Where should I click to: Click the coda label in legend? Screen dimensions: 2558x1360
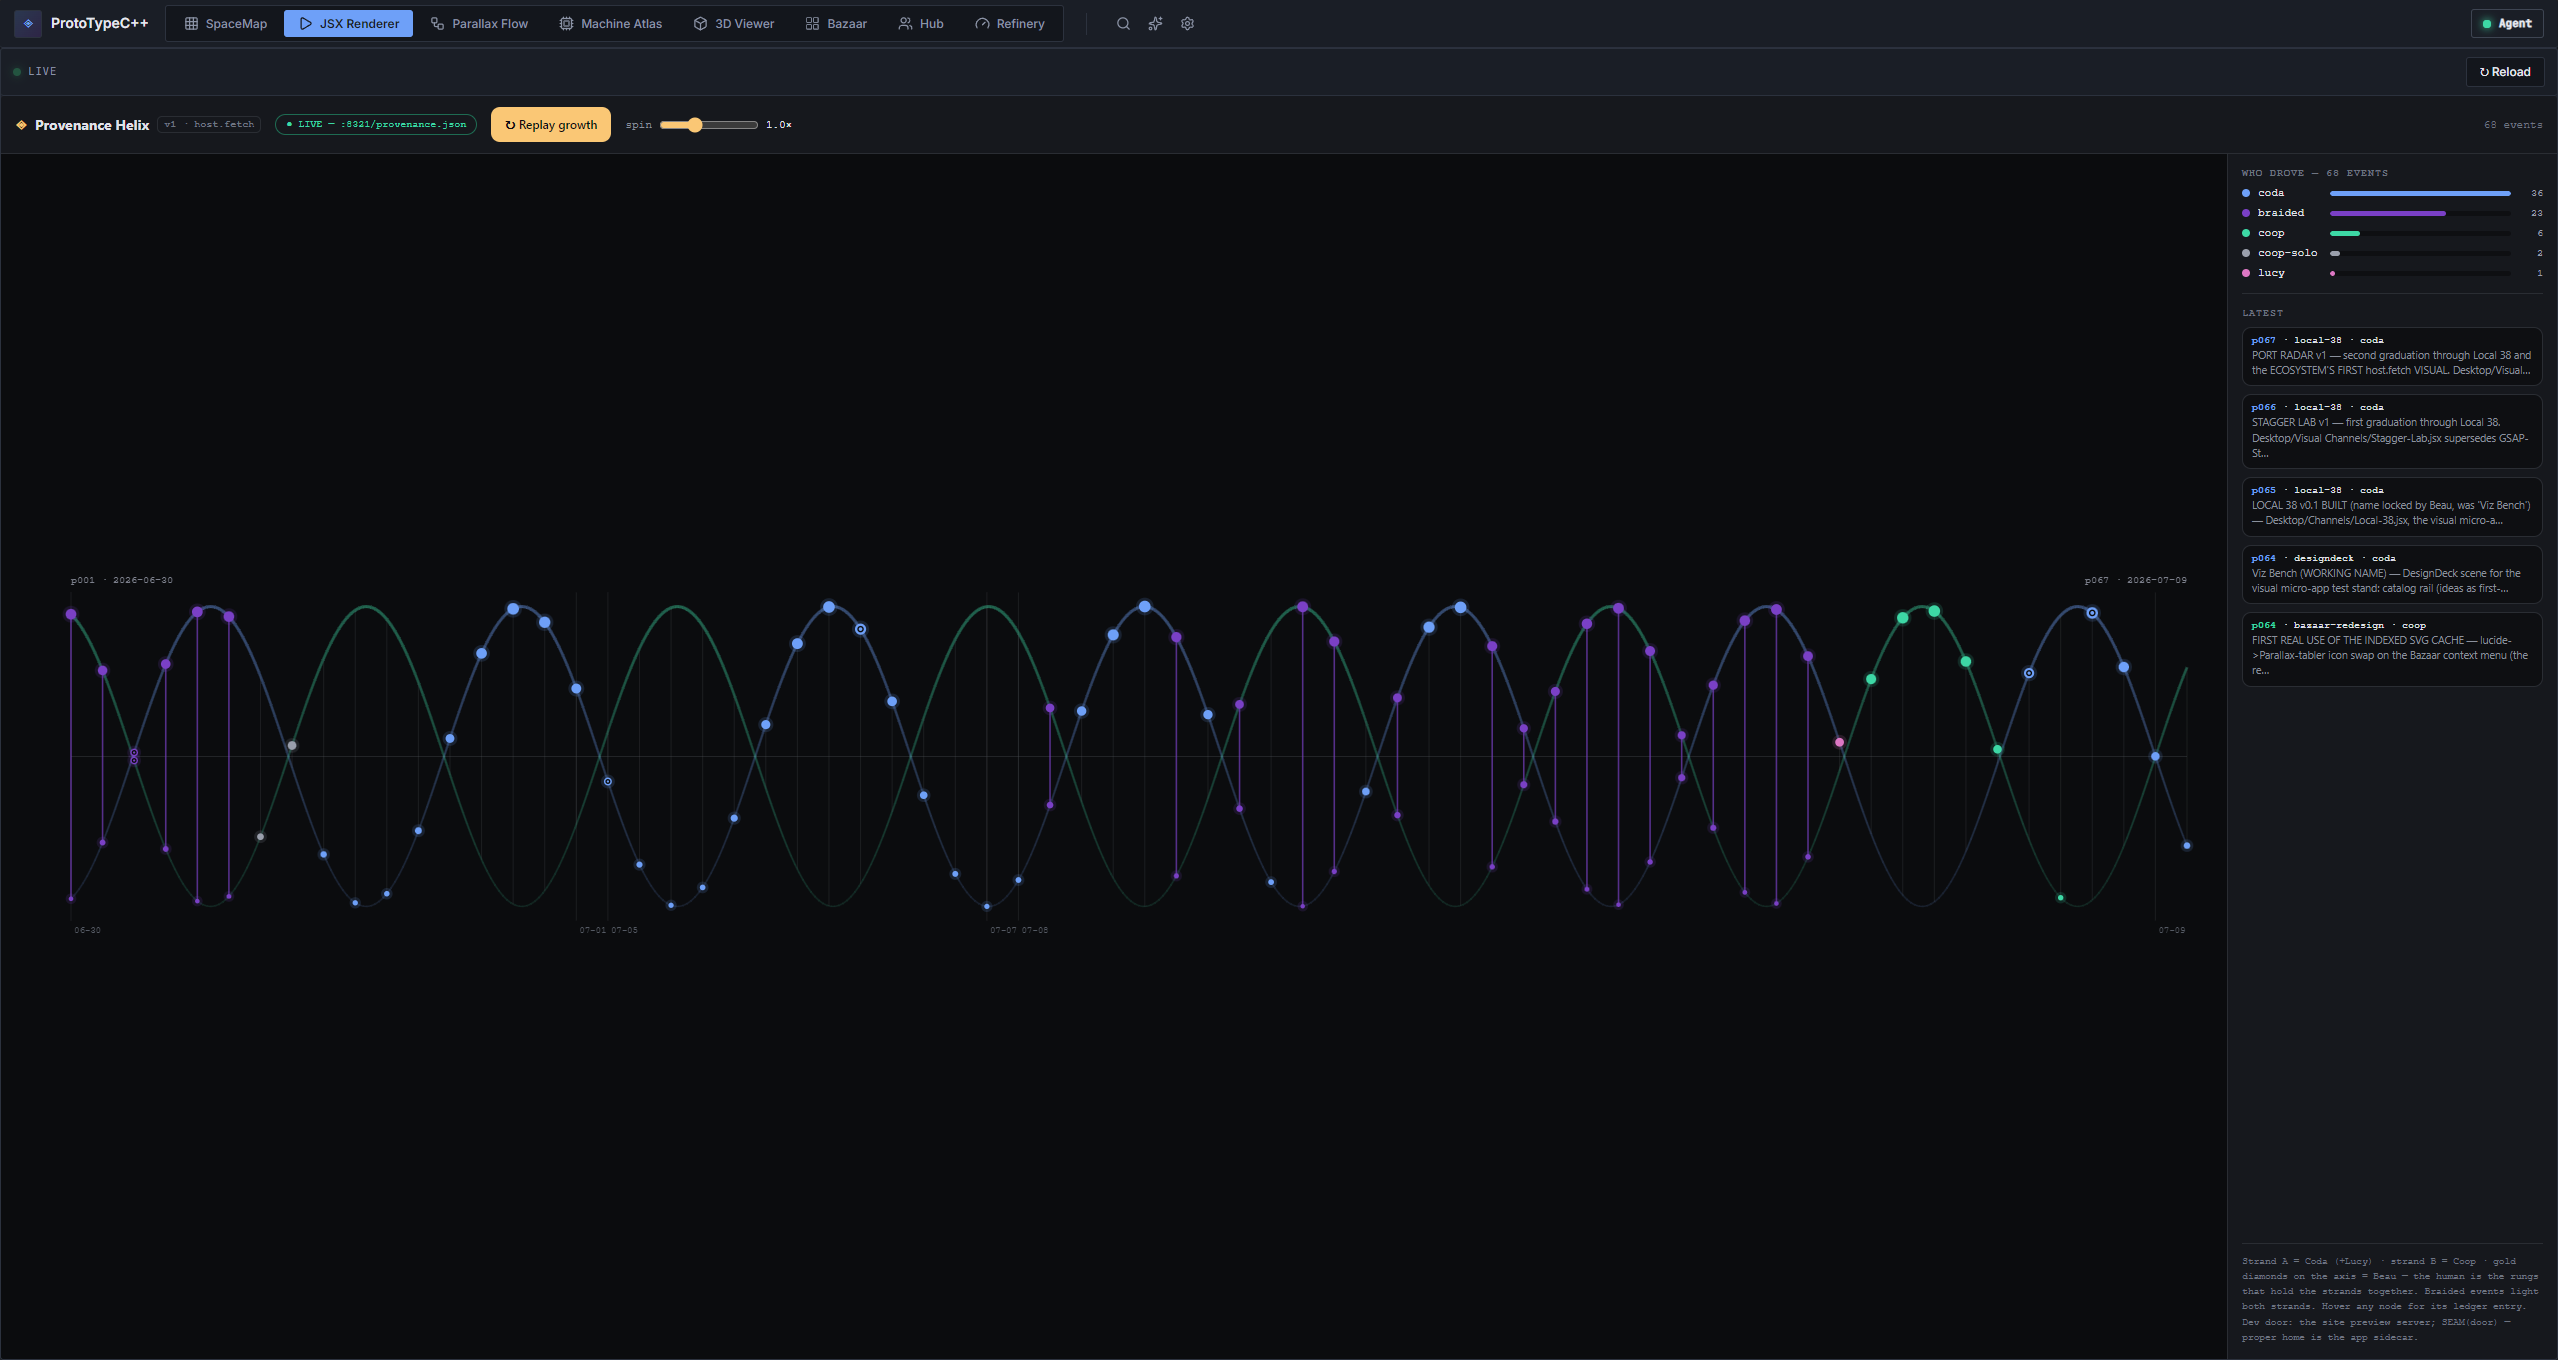click(x=2271, y=193)
